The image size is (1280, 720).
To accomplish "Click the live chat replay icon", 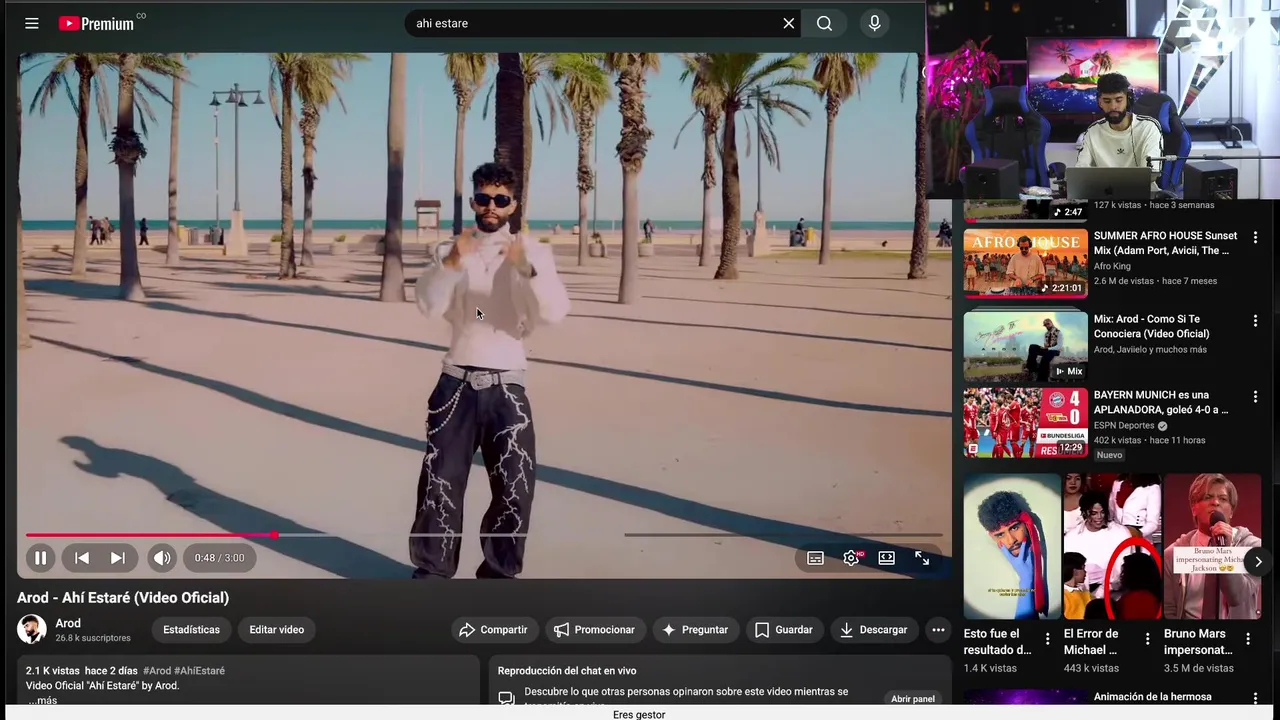I will (x=506, y=698).
